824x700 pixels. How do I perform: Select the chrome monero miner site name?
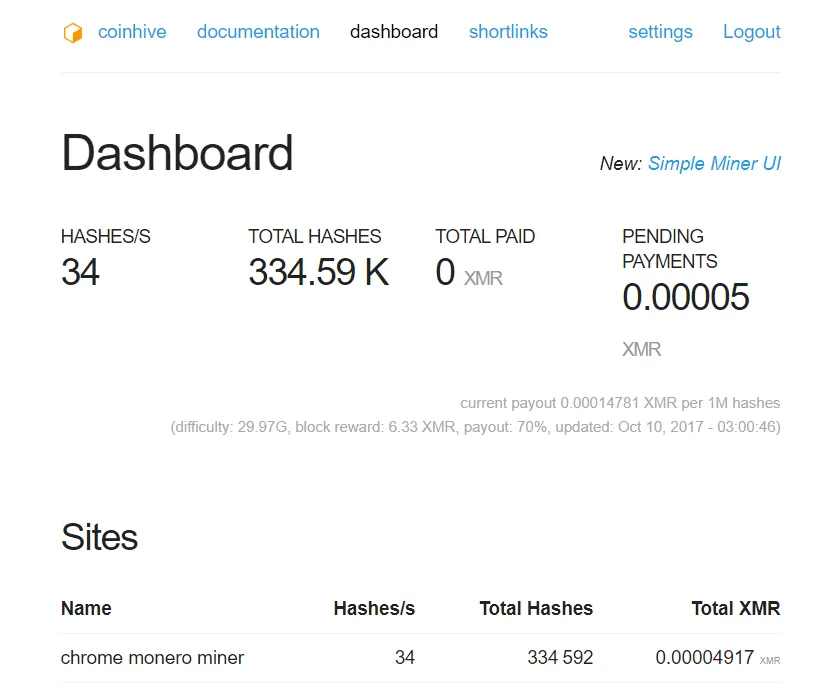point(152,657)
